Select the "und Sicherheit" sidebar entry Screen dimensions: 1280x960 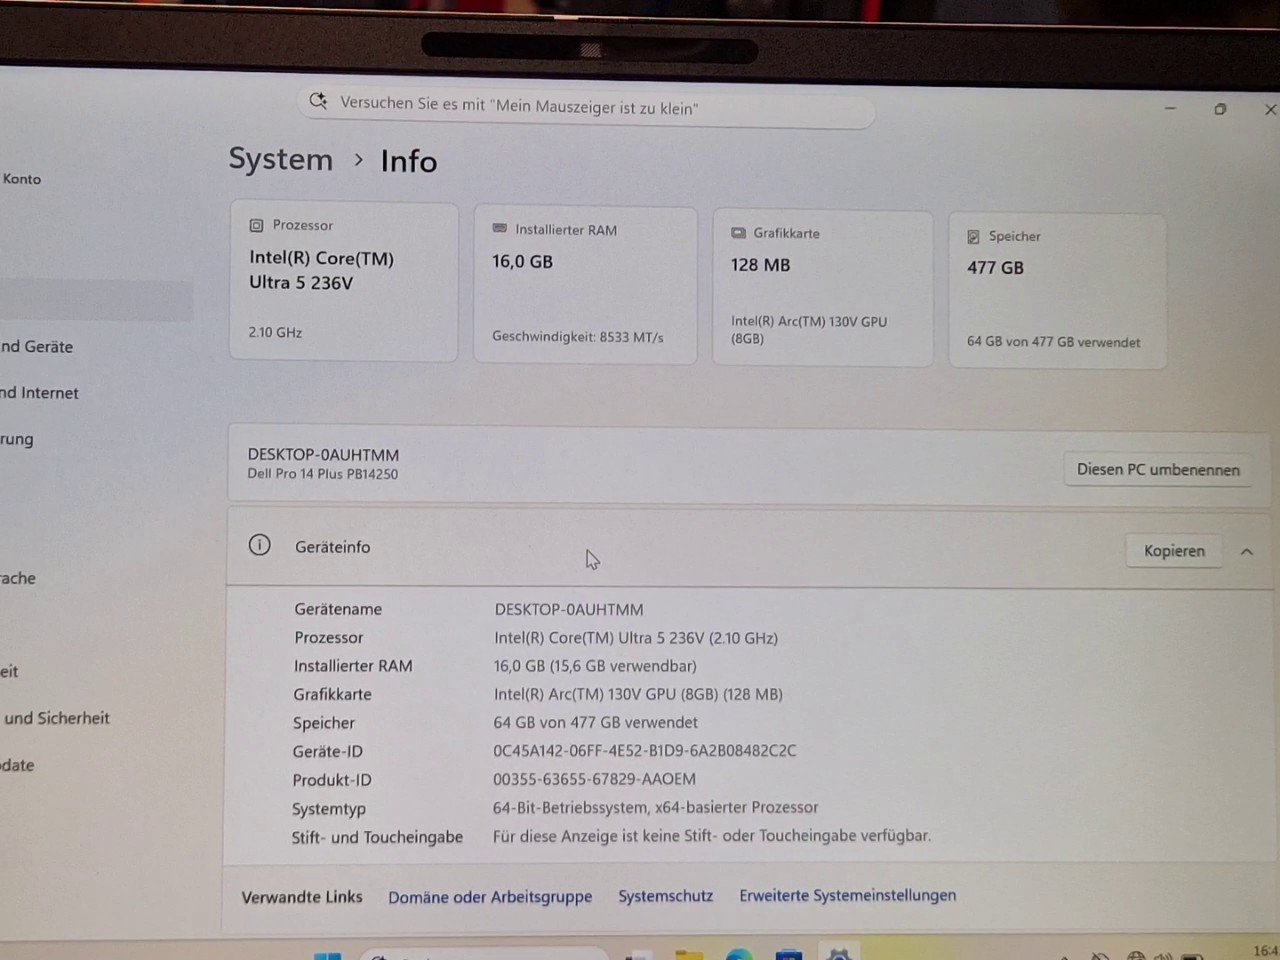[x=56, y=718]
